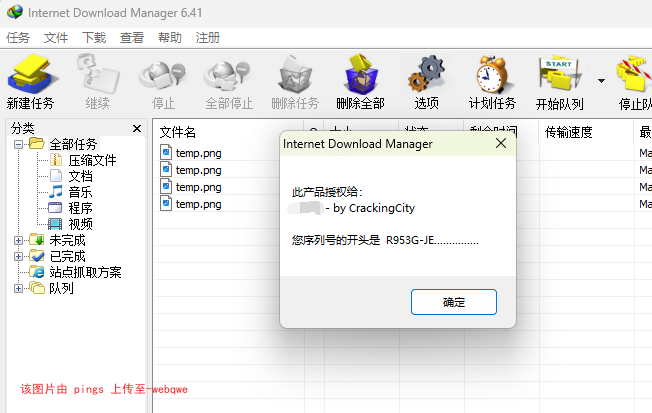Open the 任务 menu
The width and height of the screenshot is (652, 413).
pos(18,38)
